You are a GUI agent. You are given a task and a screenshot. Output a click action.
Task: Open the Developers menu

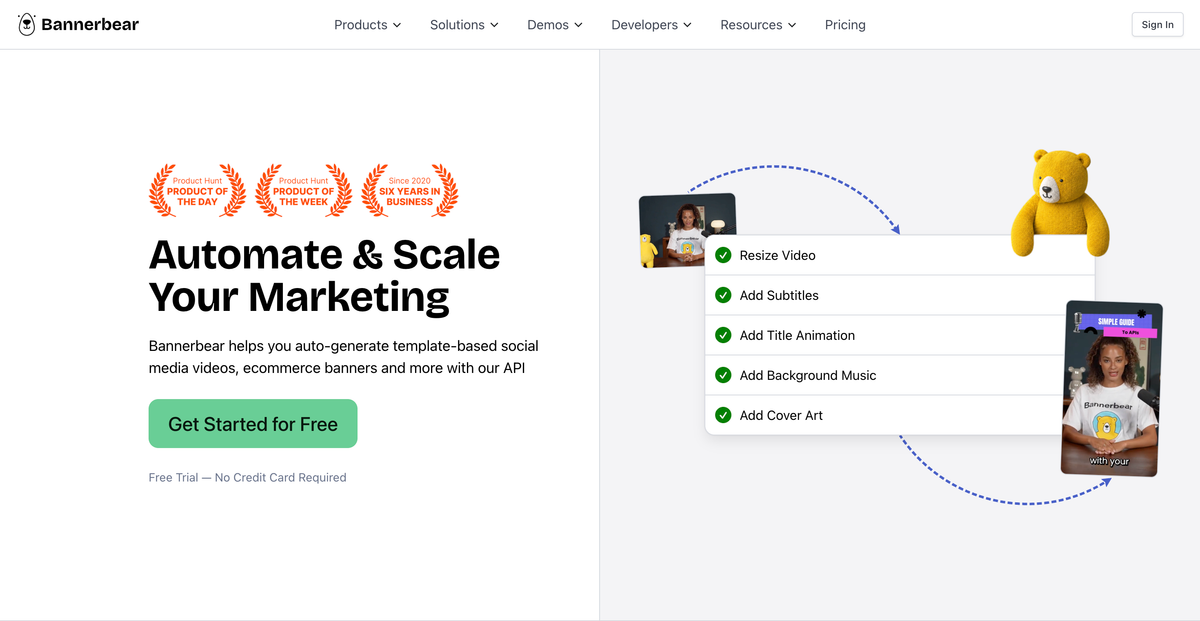click(652, 25)
